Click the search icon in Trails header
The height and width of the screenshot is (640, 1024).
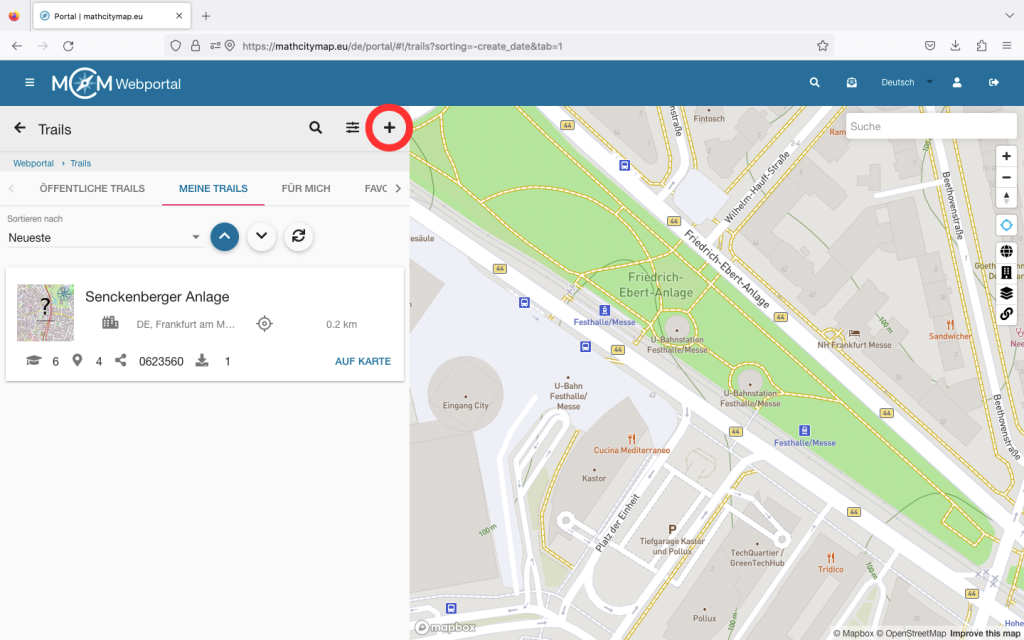pyautogui.click(x=315, y=128)
